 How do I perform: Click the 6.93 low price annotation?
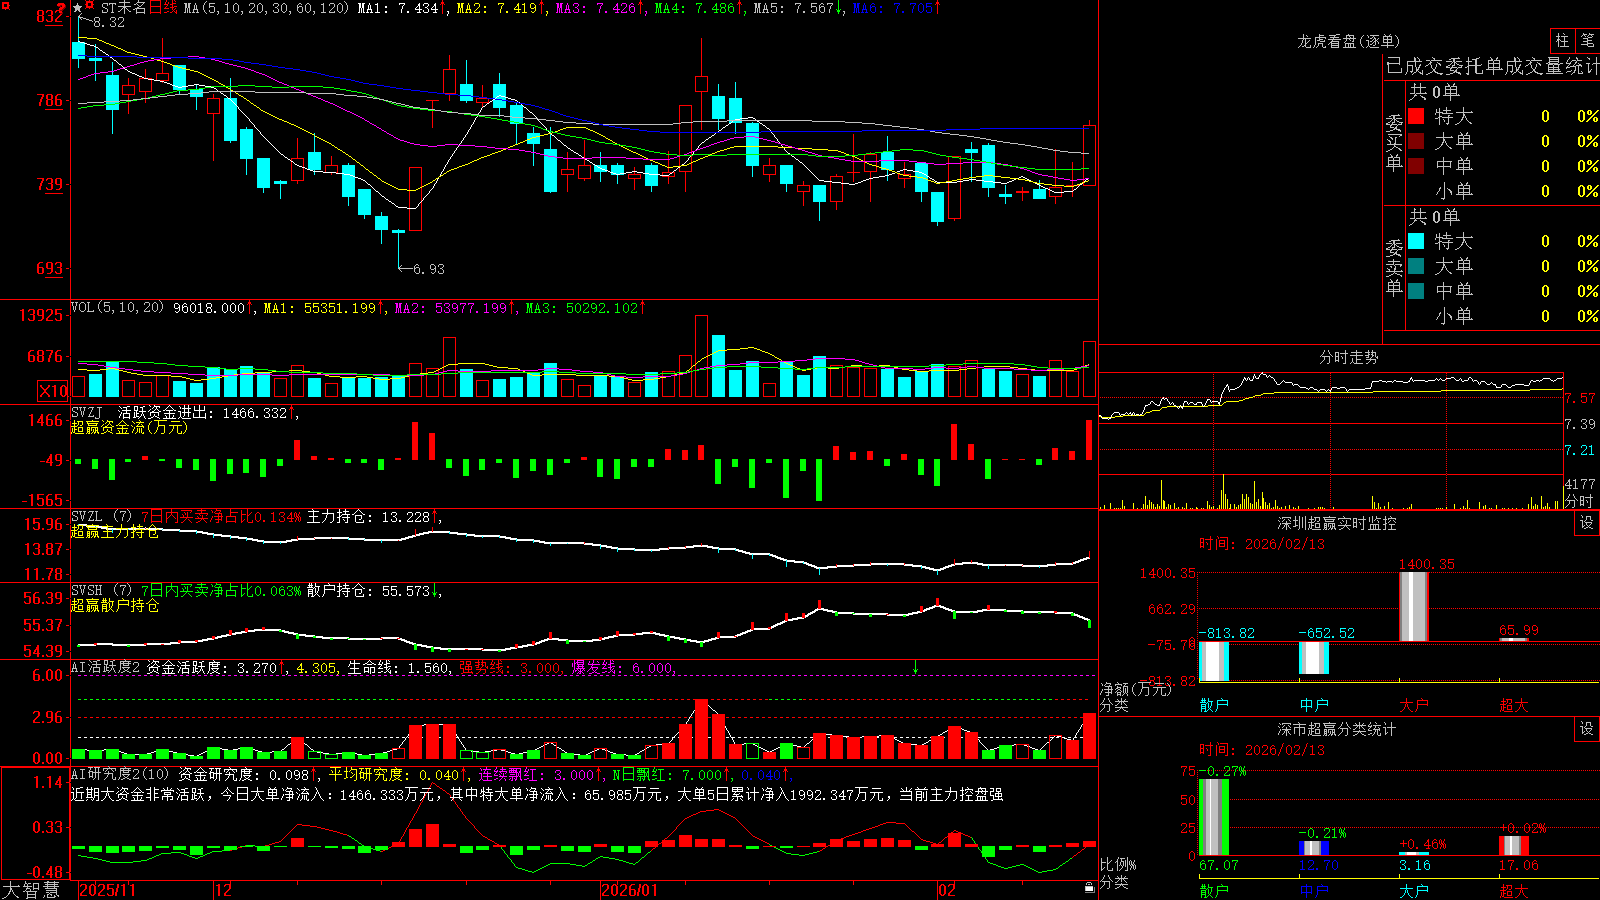click(x=428, y=269)
